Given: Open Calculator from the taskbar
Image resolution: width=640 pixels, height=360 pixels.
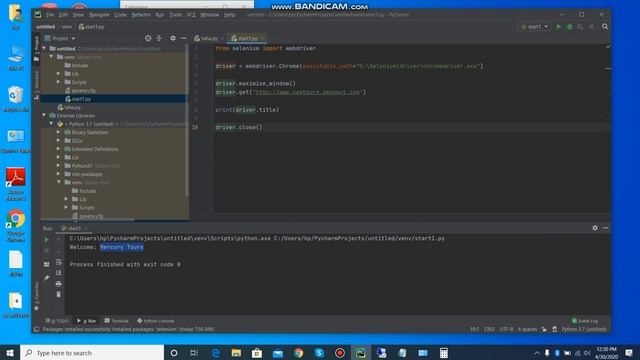Looking at the screenshot, I should 444,353.
